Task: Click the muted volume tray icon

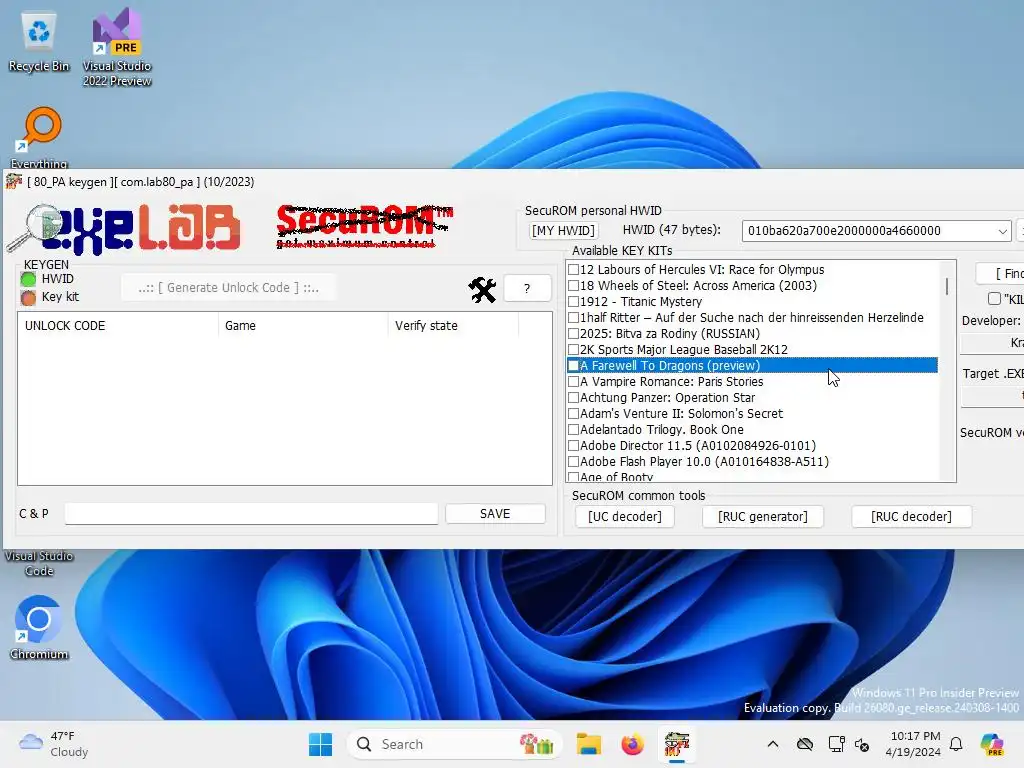Action: point(862,744)
